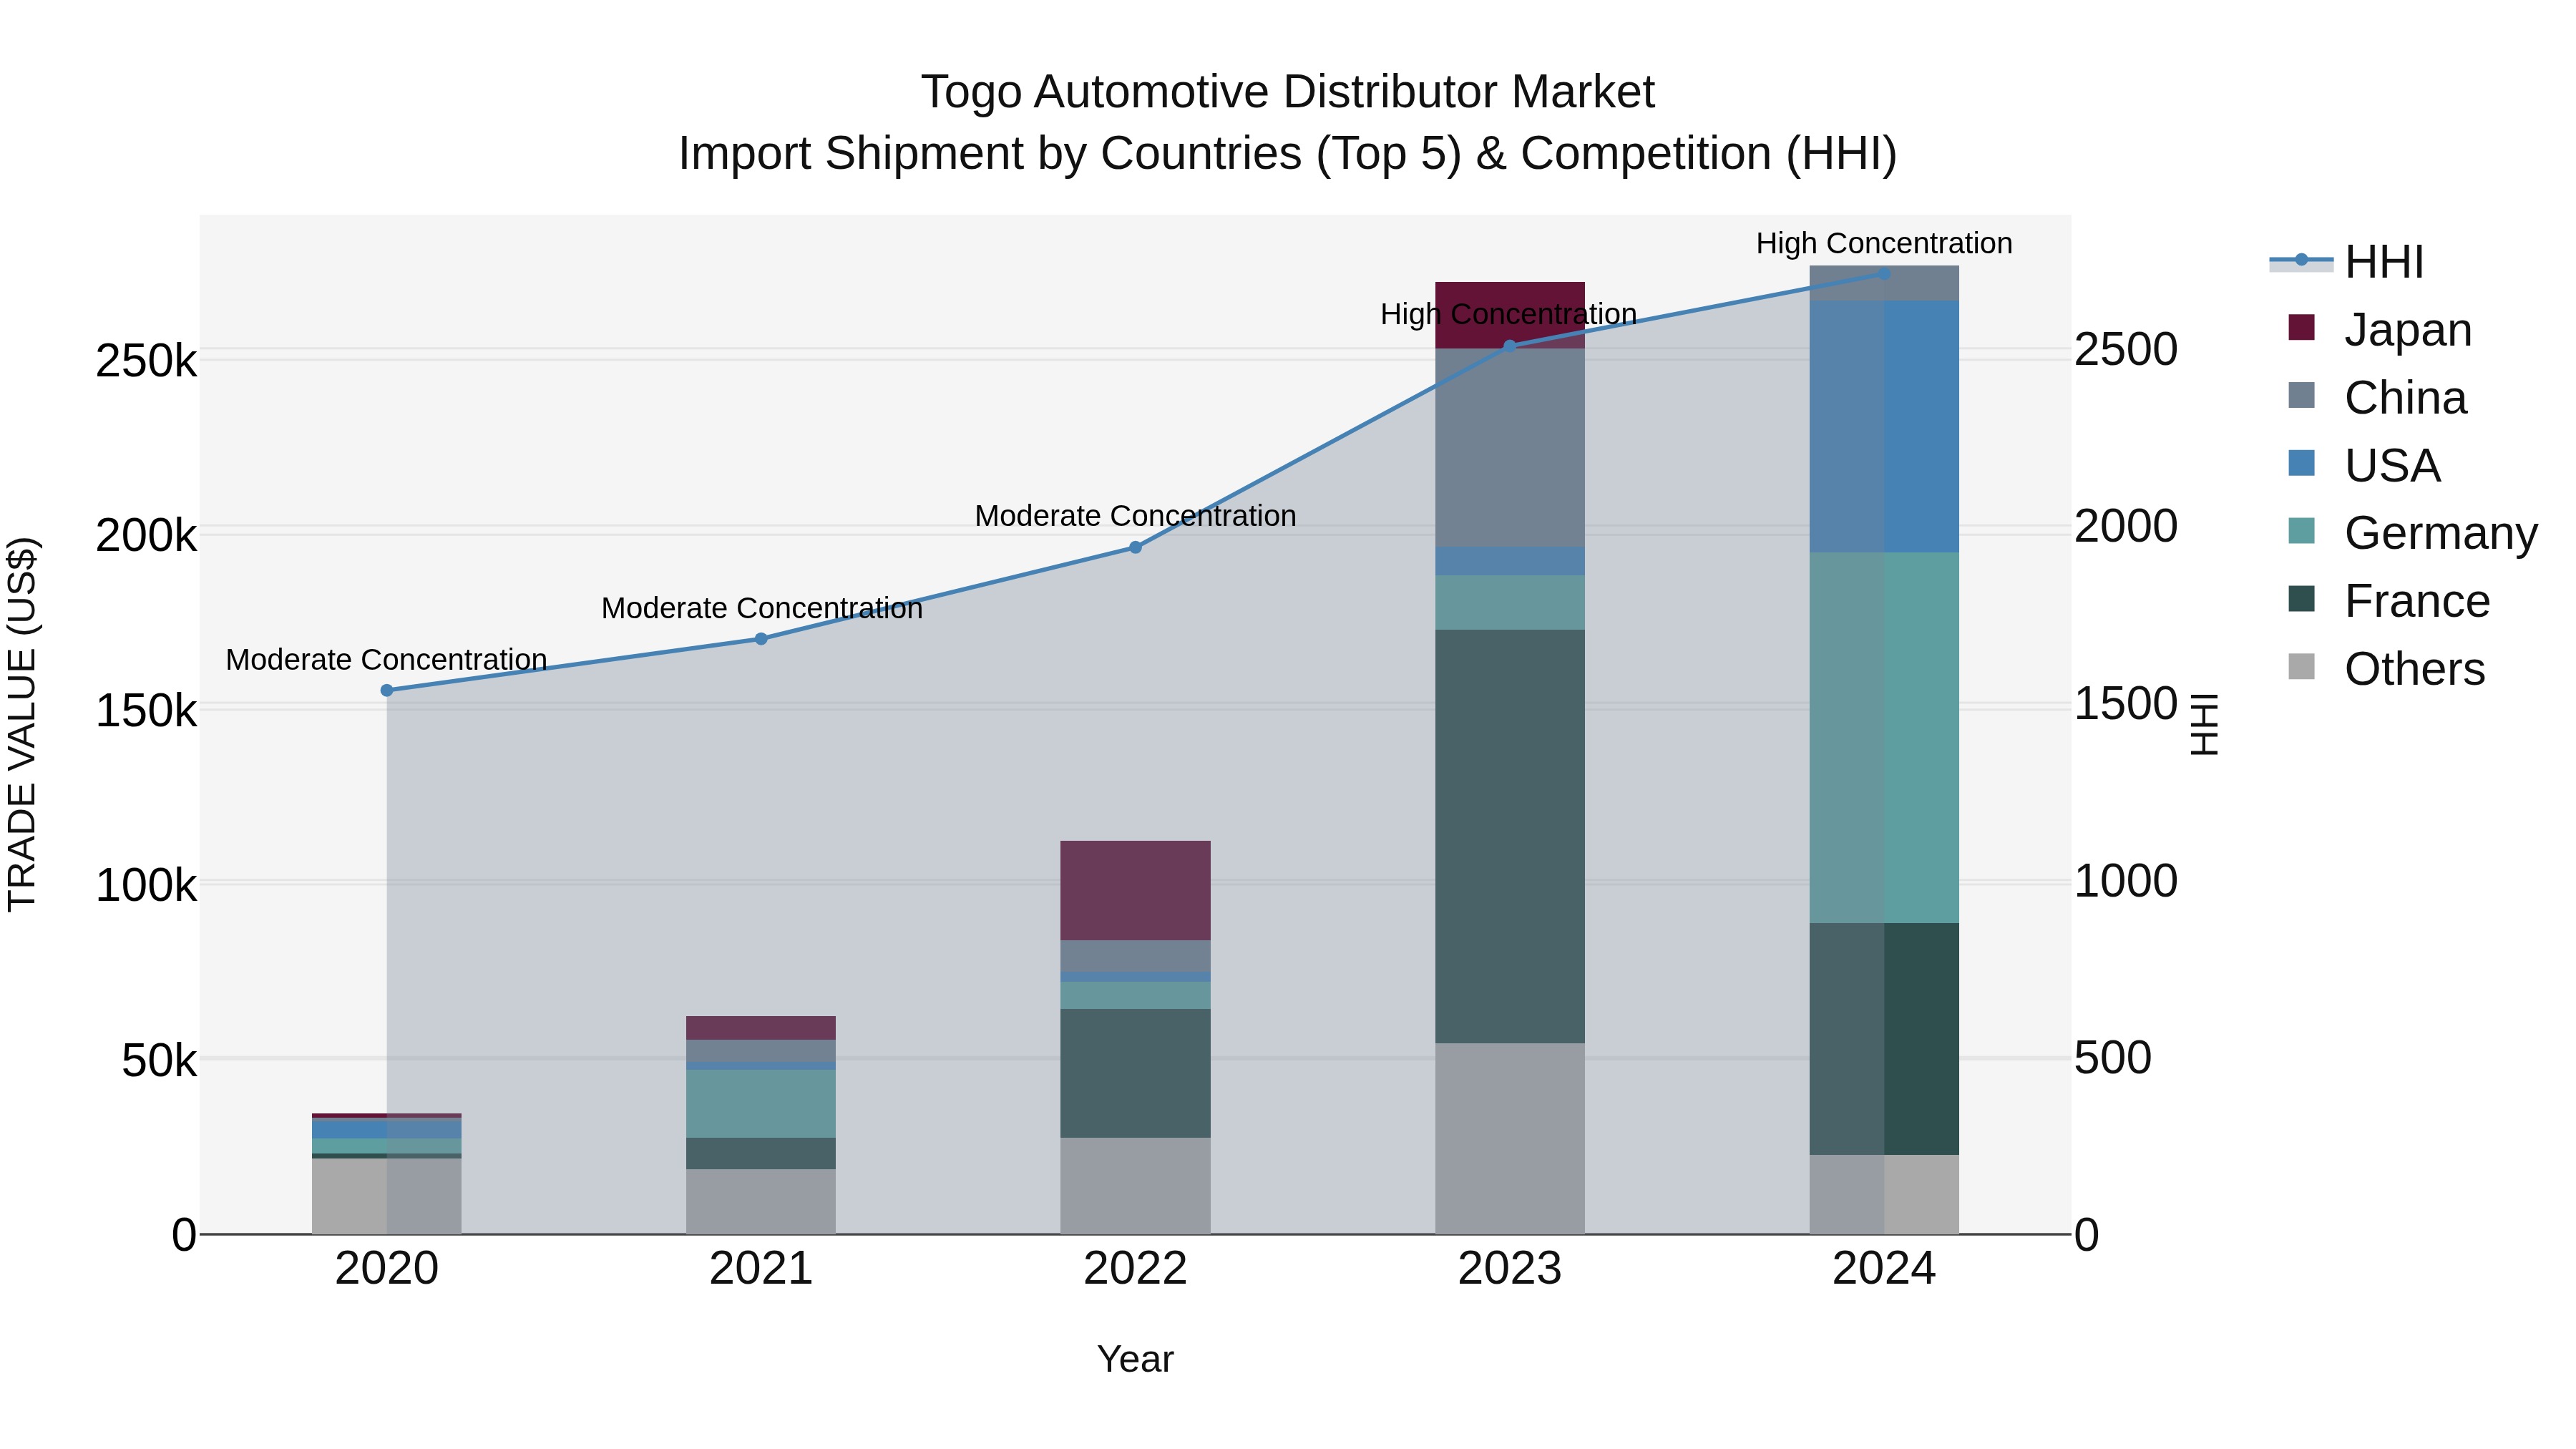Click the Others segment of 2022 bar

[1135, 1186]
